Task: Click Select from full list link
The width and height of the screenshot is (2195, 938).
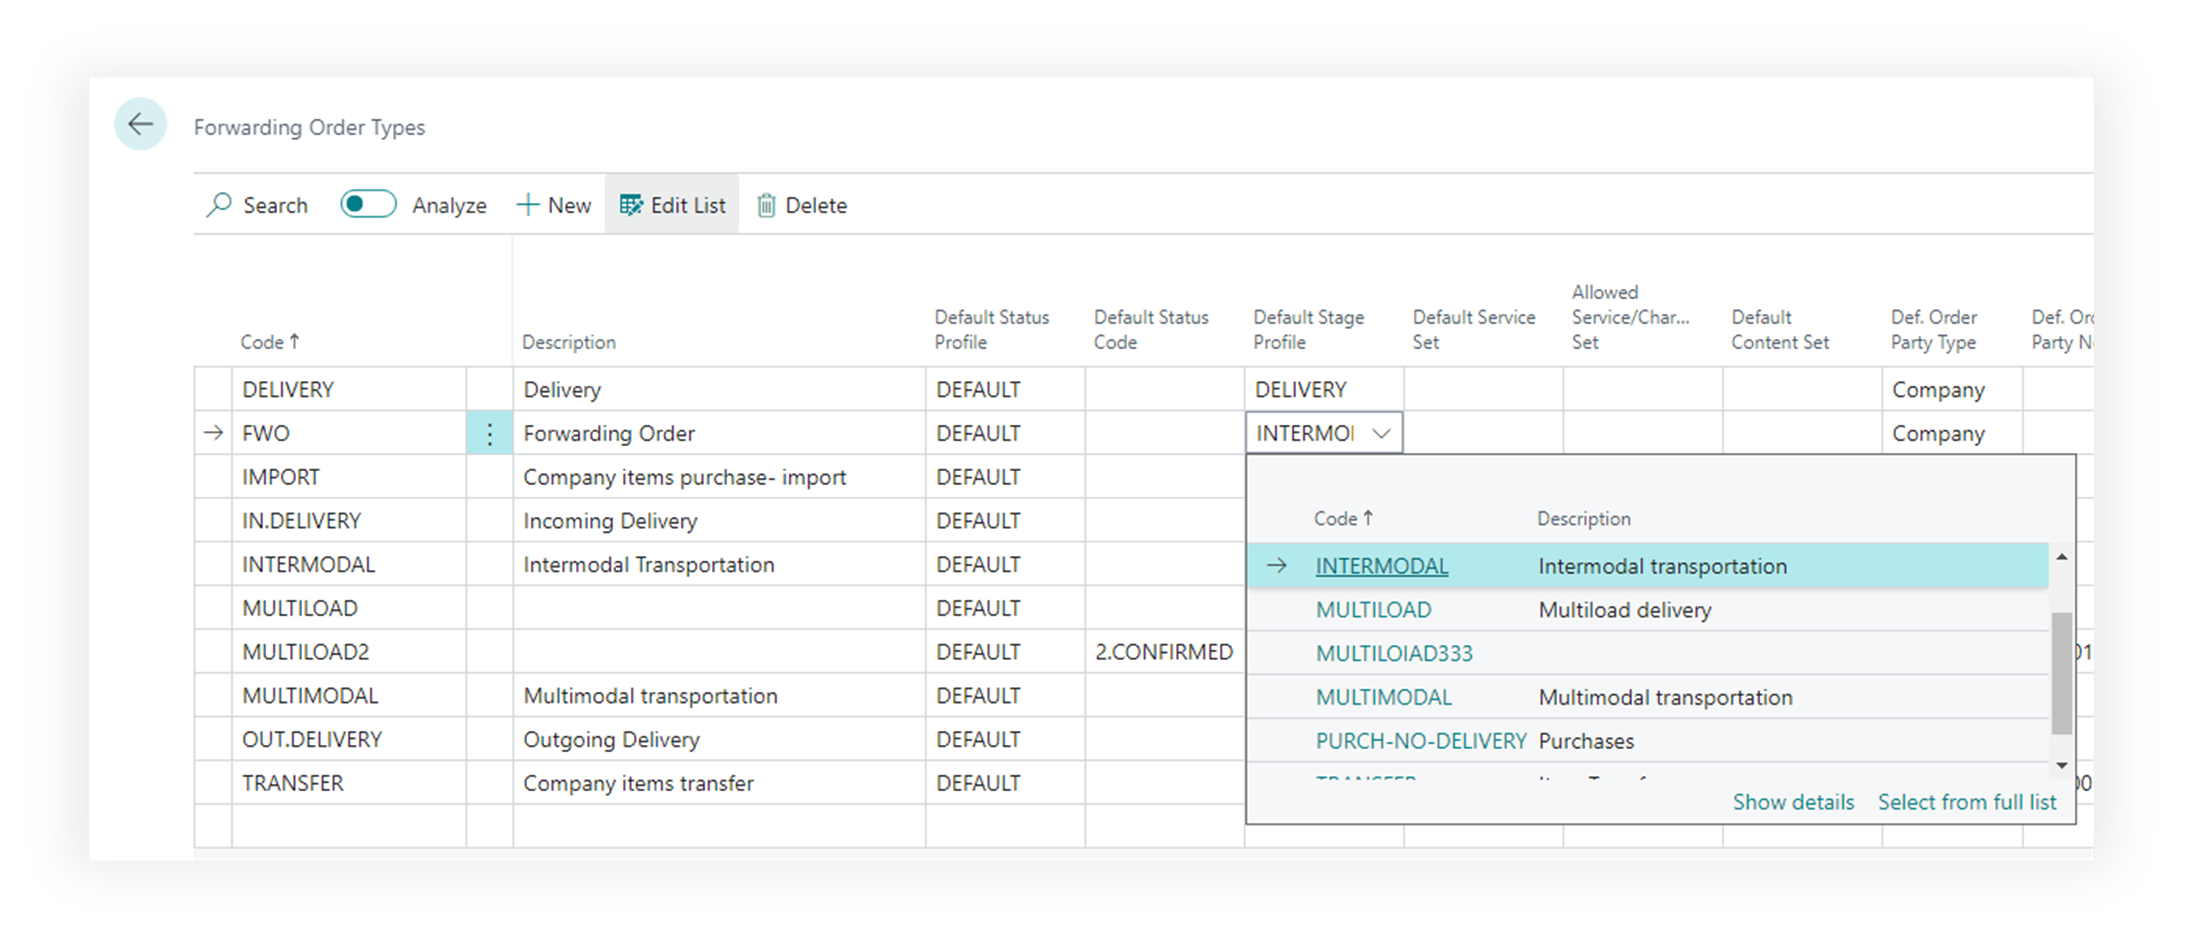Action: 1966,802
